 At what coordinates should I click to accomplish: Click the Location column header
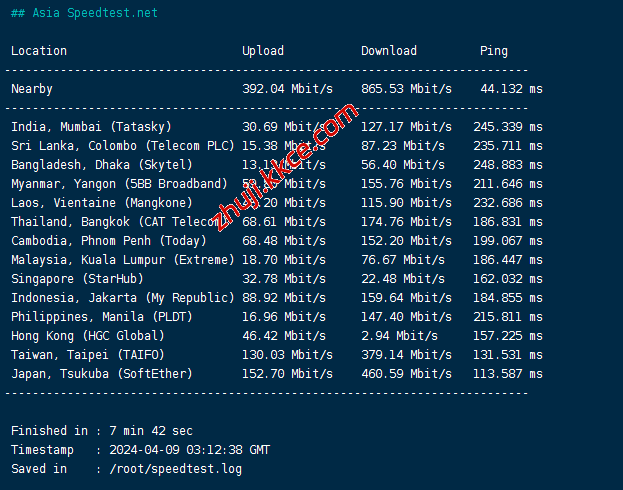[x=39, y=51]
